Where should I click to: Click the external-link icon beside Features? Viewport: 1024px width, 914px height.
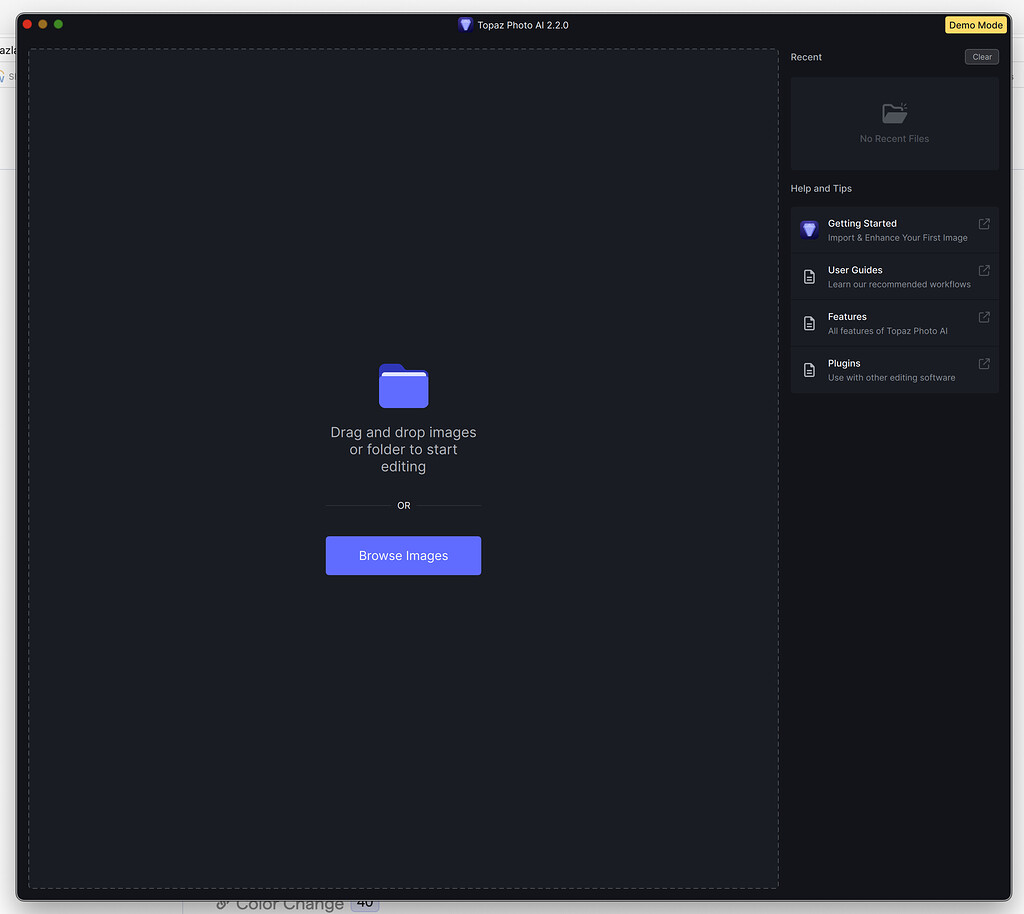982,317
